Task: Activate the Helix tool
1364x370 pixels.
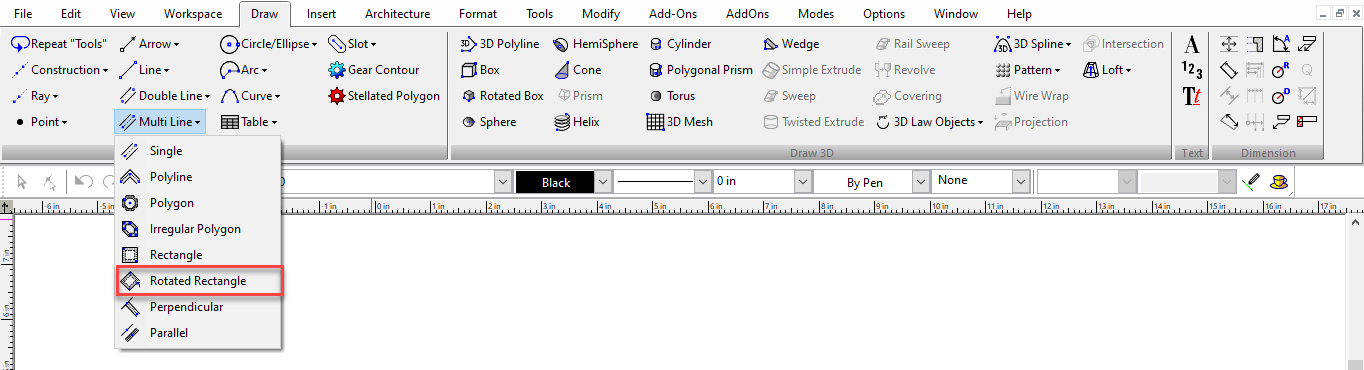Action: click(577, 122)
